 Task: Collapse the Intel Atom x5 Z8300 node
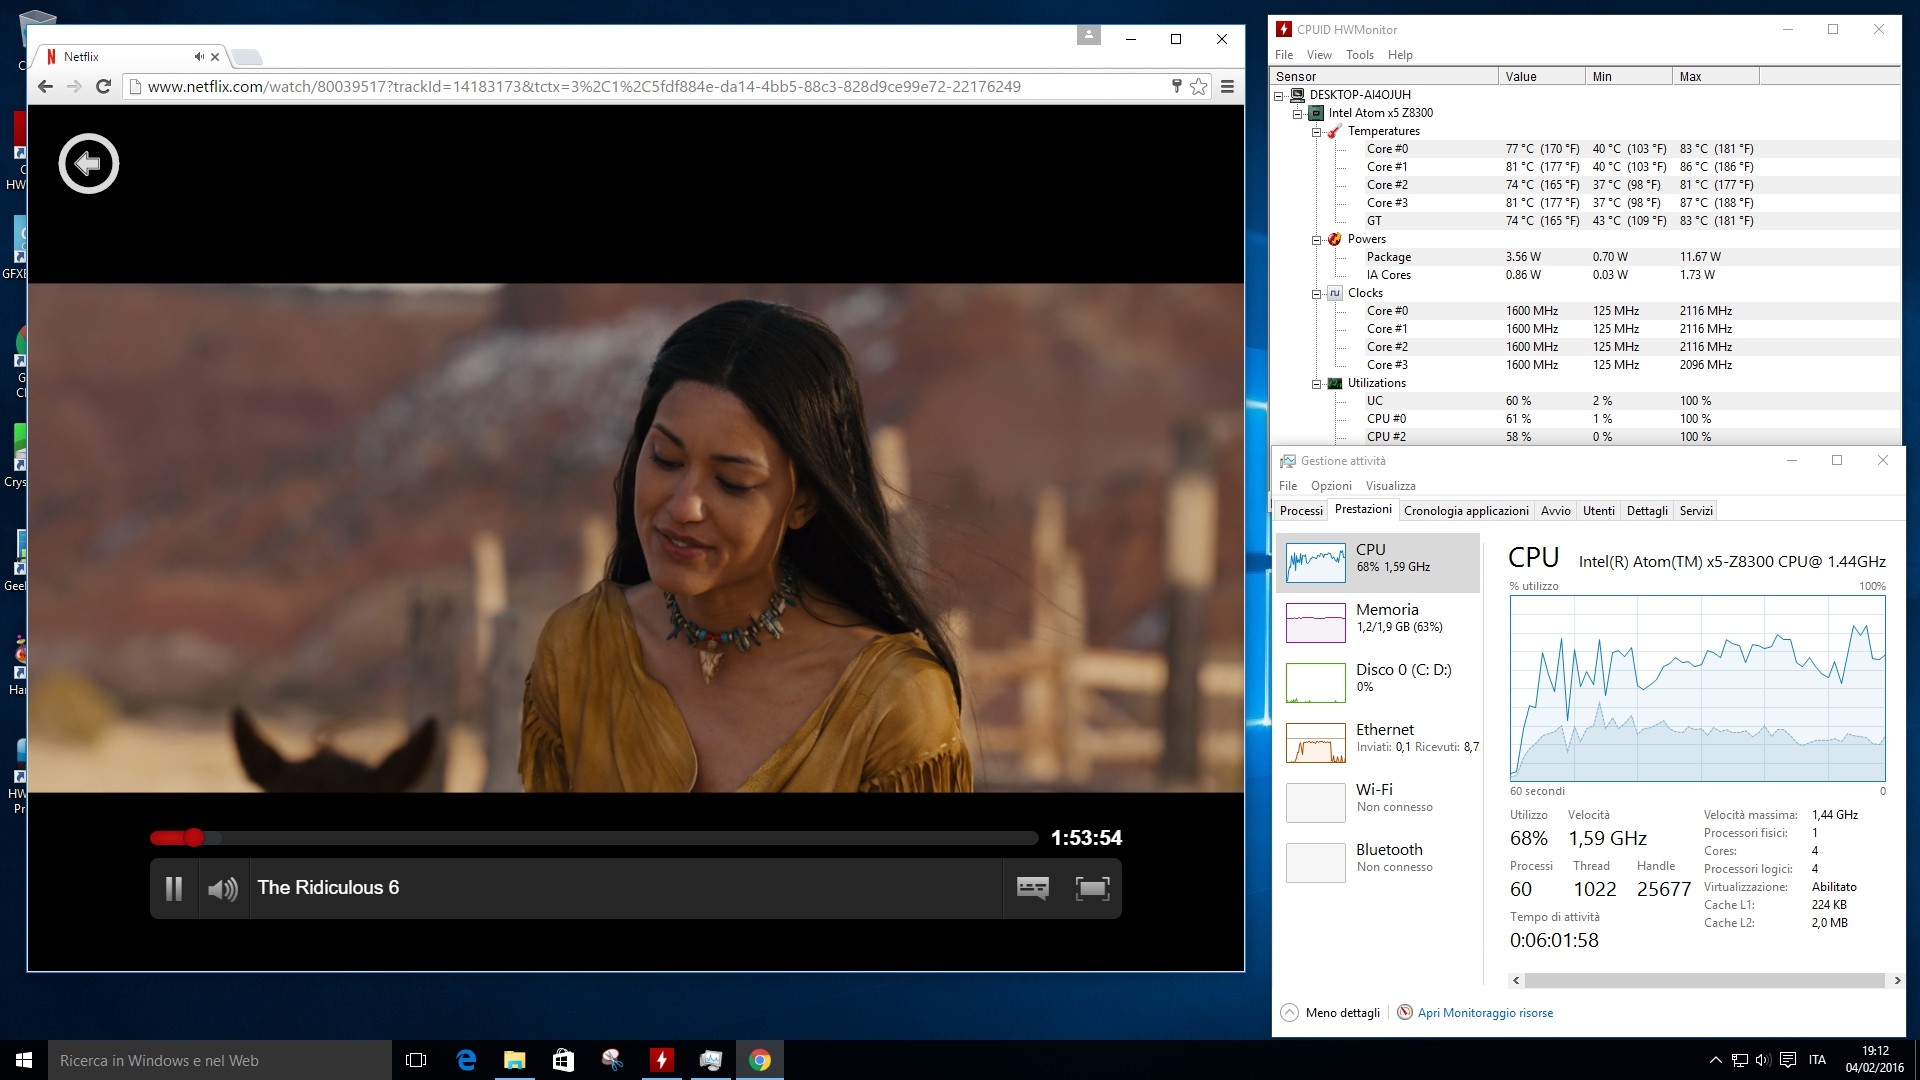[1298, 114]
